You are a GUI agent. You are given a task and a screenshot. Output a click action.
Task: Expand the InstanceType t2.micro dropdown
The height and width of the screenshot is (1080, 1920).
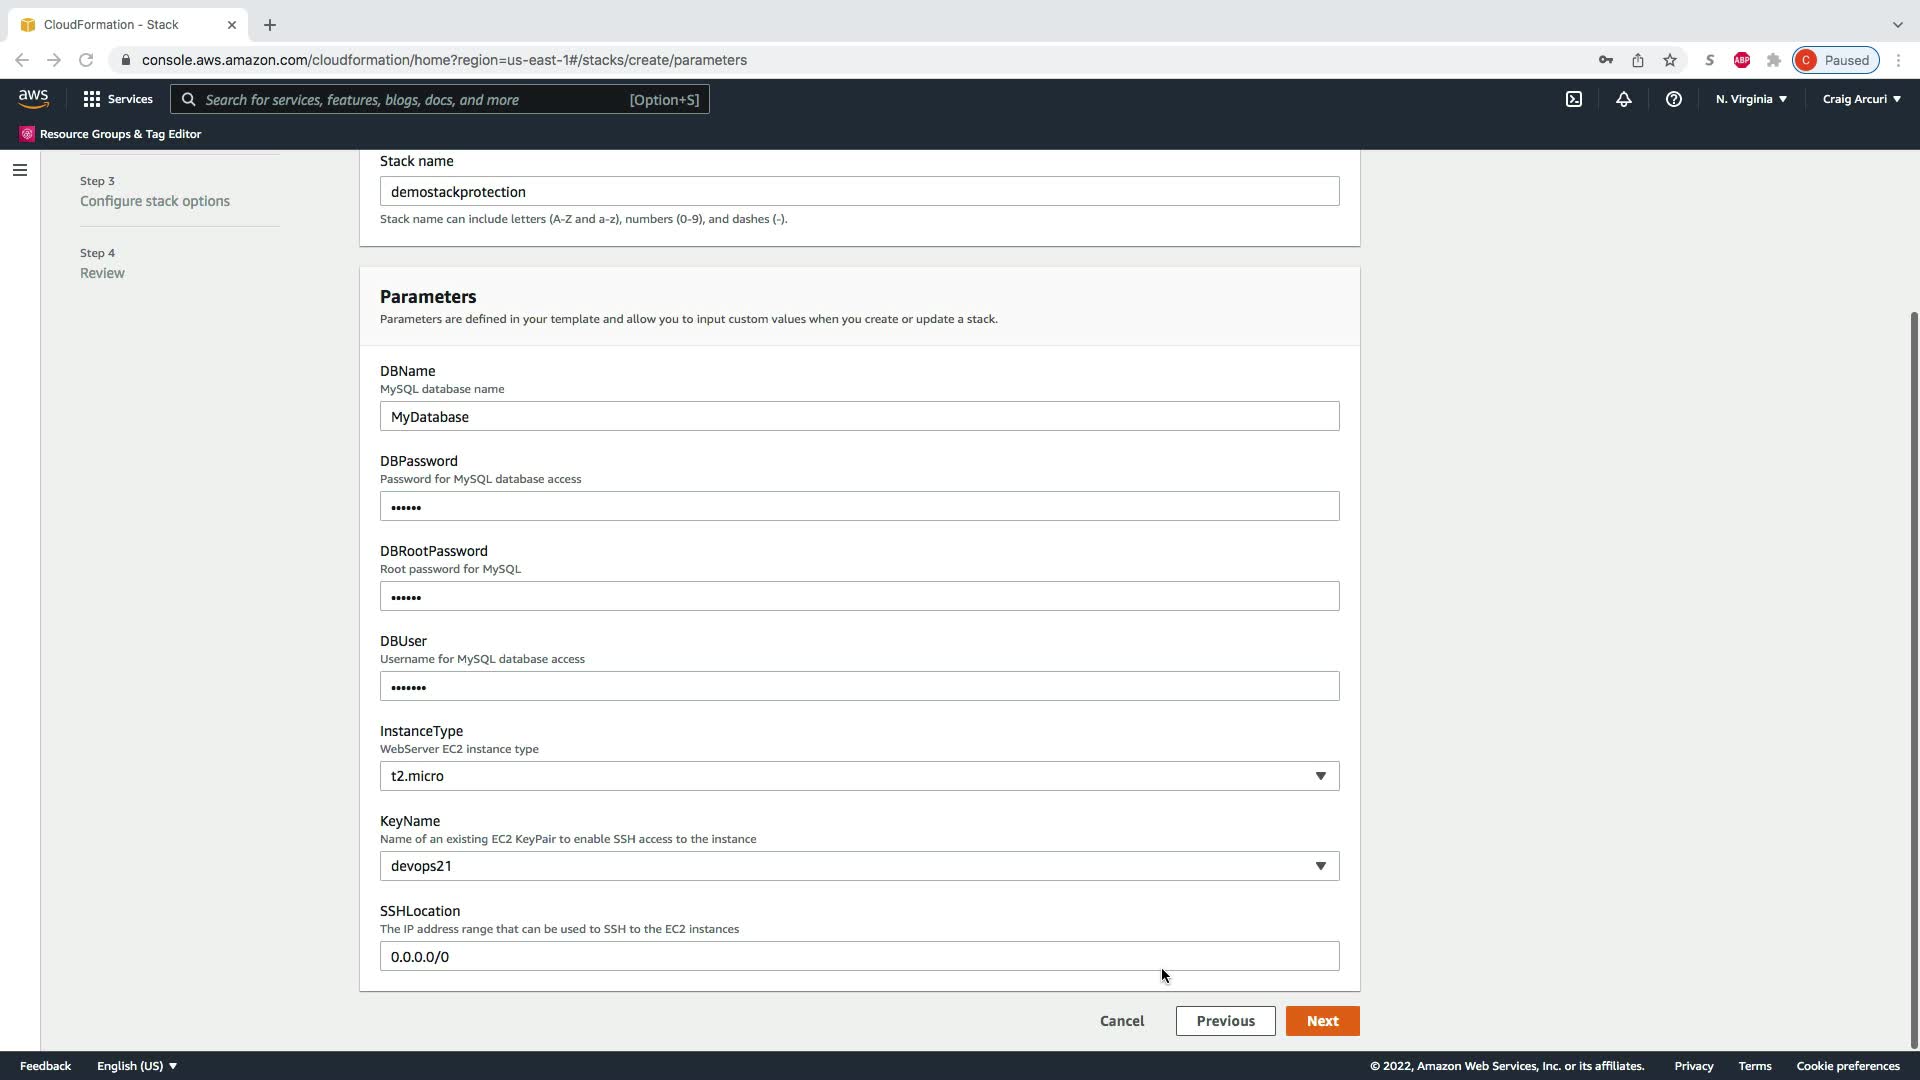859,776
